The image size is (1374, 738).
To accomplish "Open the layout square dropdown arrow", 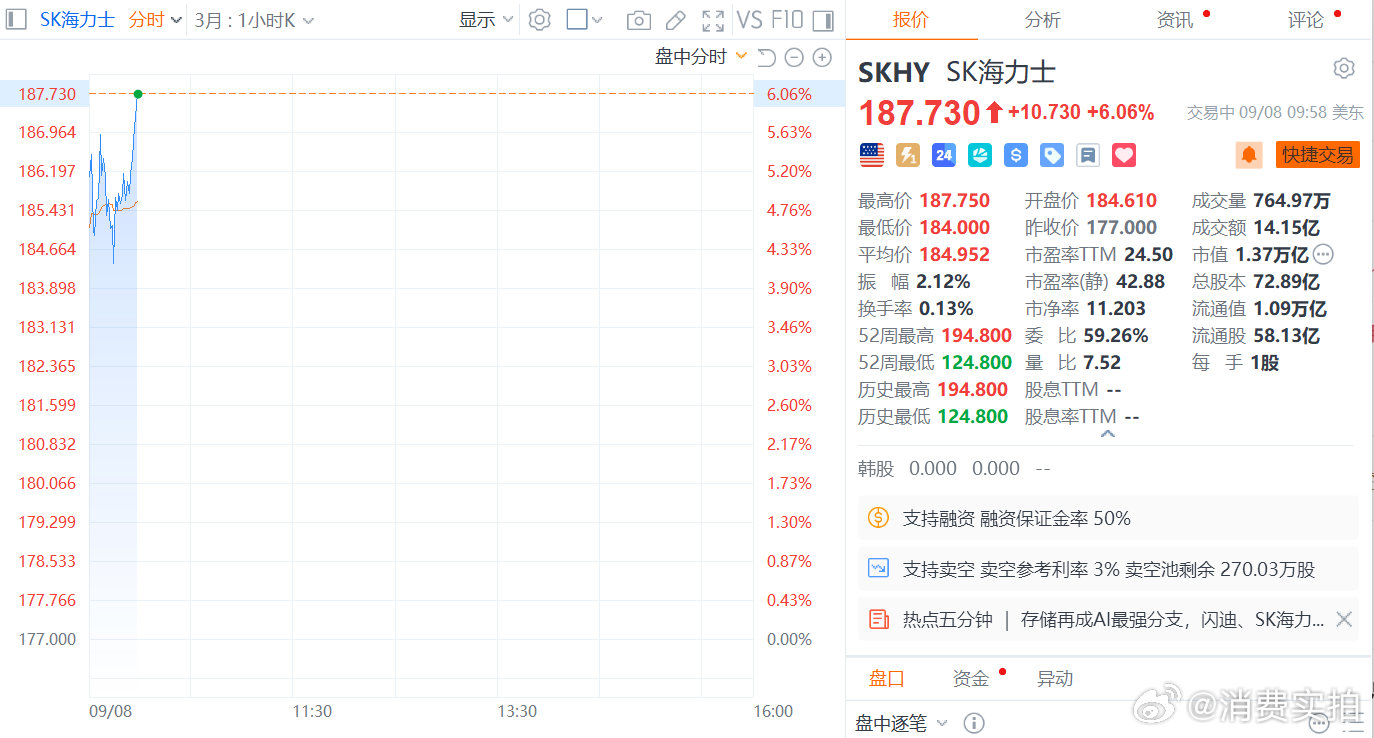I will (x=597, y=20).
